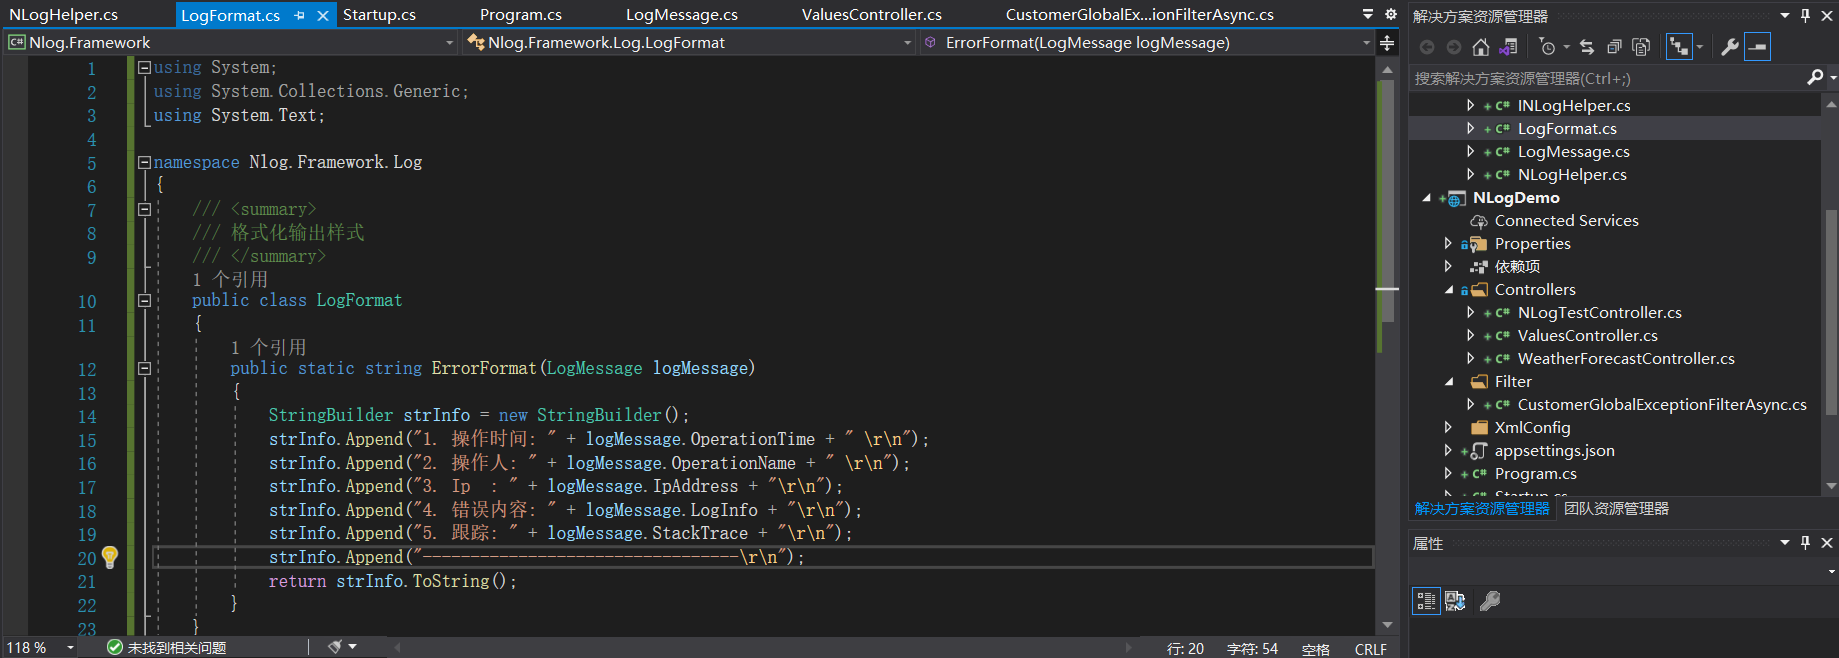Open the zoom level dropdown
Image resolution: width=1839 pixels, height=658 pixels.
[x=70, y=648]
